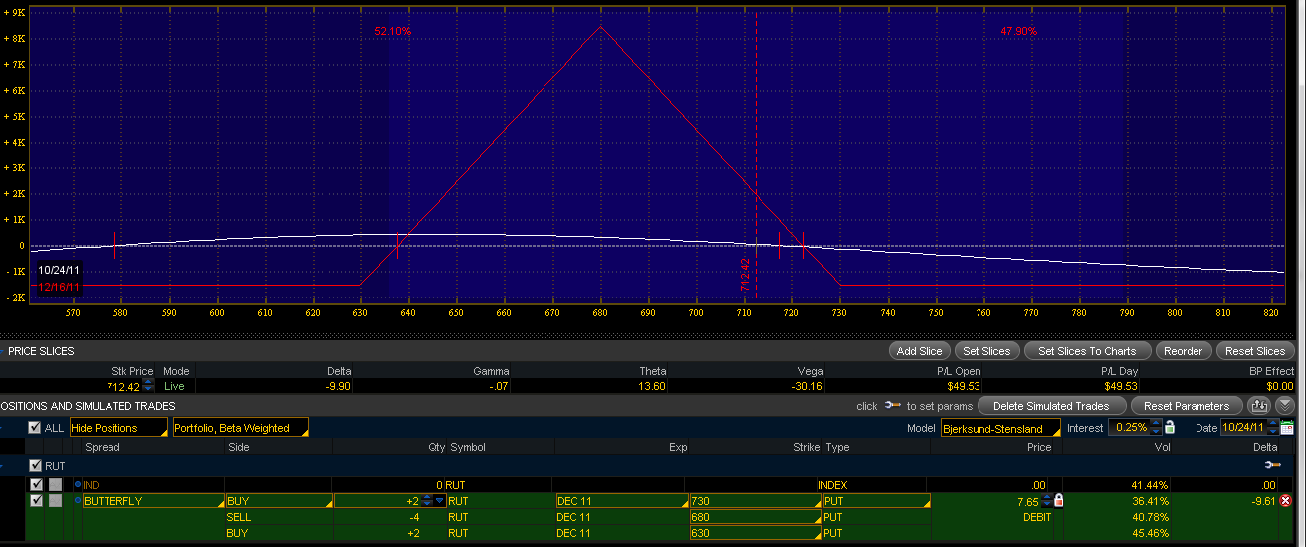Click the BP Effect value $0.00
Screen dimensions: 1306x547
(1279, 386)
